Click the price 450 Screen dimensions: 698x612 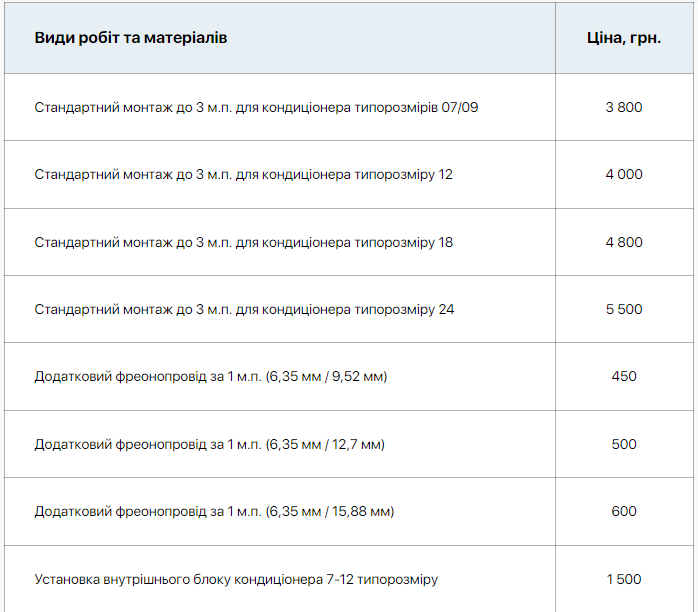(x=623, y=377)
